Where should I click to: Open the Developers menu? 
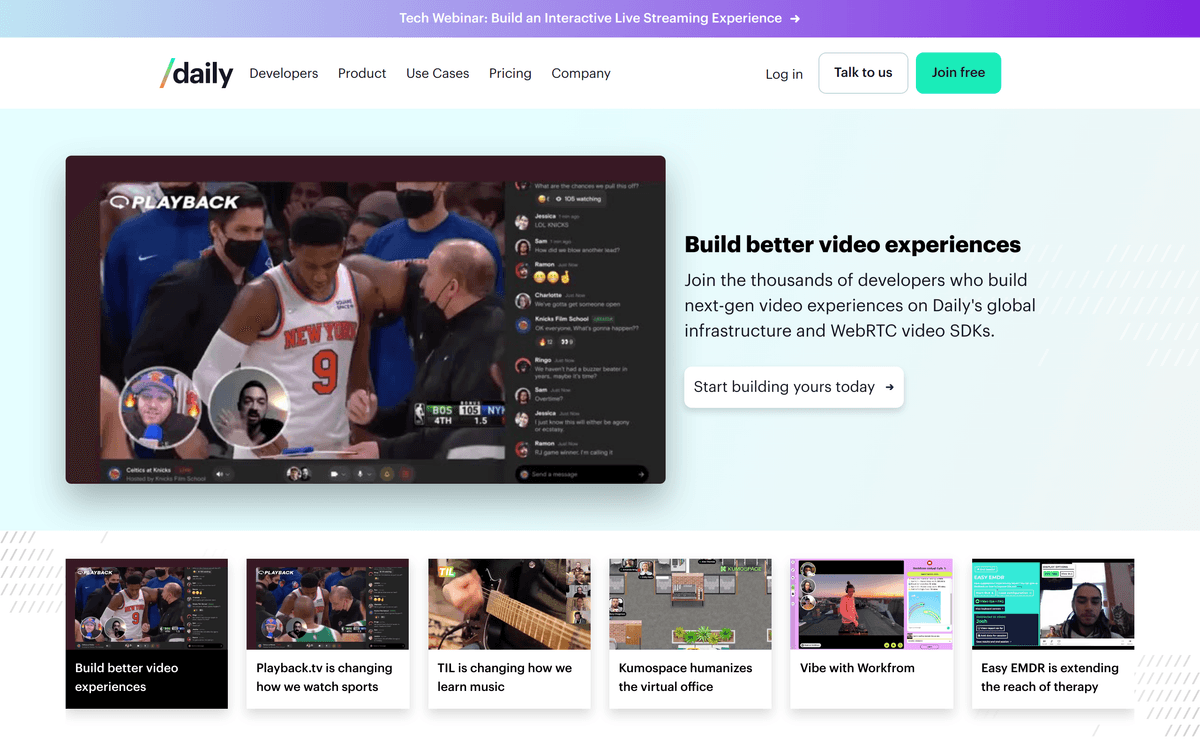284,73
